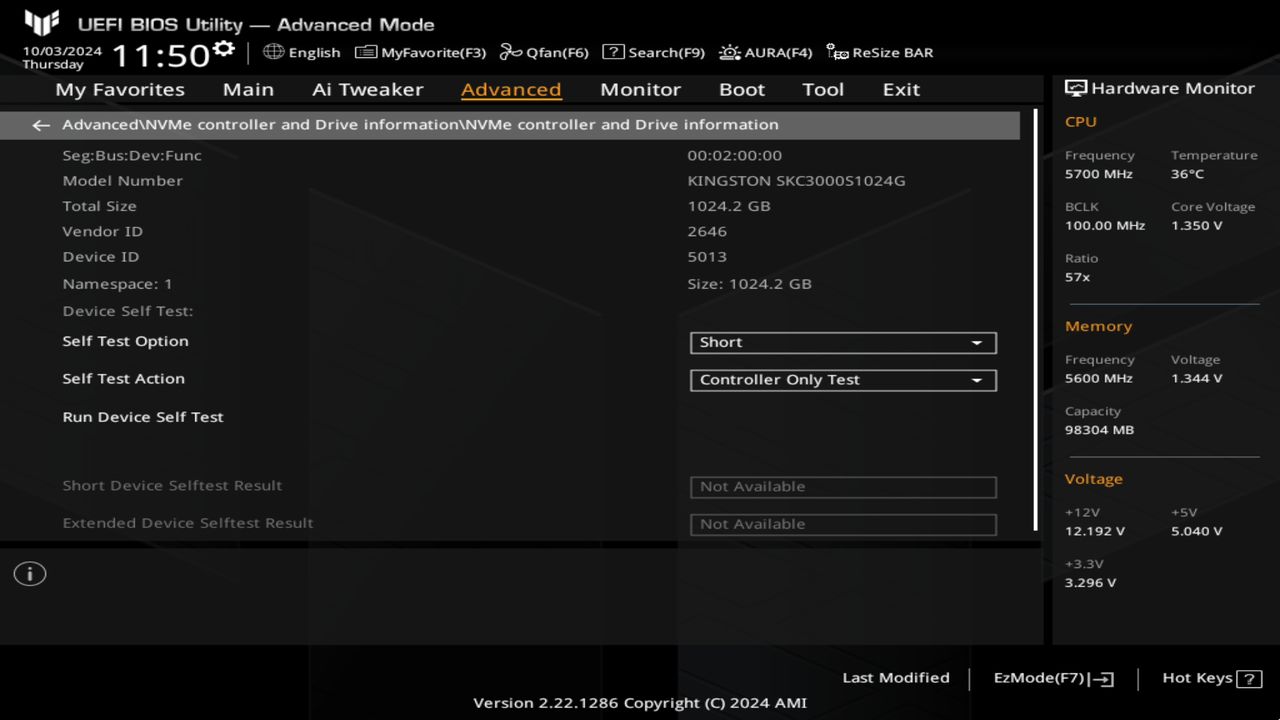1280x720 pixels.
Task: Select the Advanced tab
Action: 511,89
